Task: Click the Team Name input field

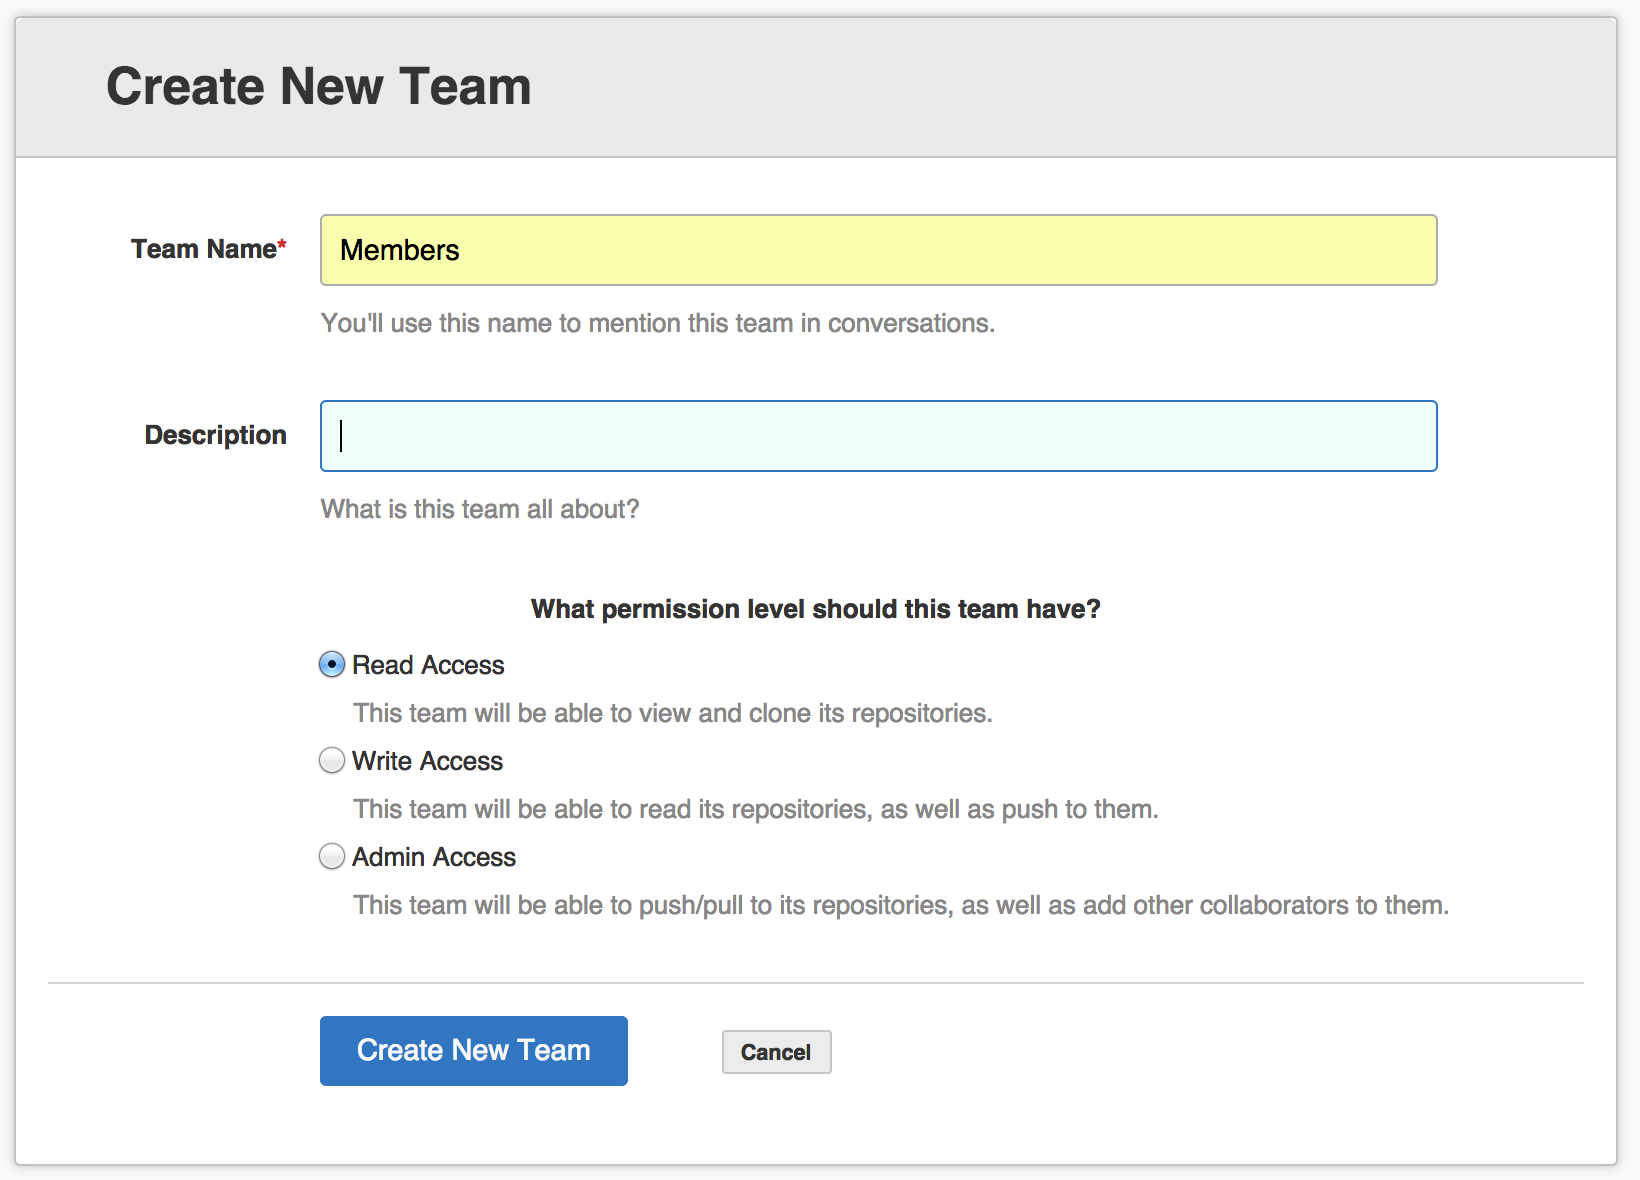Action: (878, 250)
